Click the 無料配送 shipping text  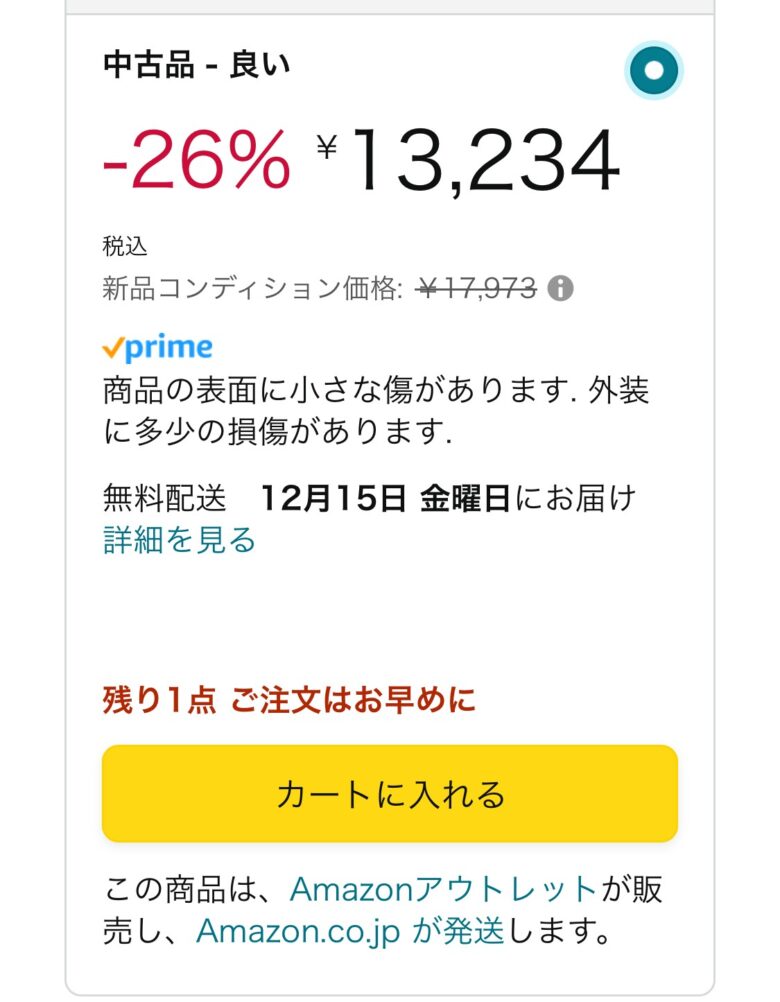click(165, 497)
